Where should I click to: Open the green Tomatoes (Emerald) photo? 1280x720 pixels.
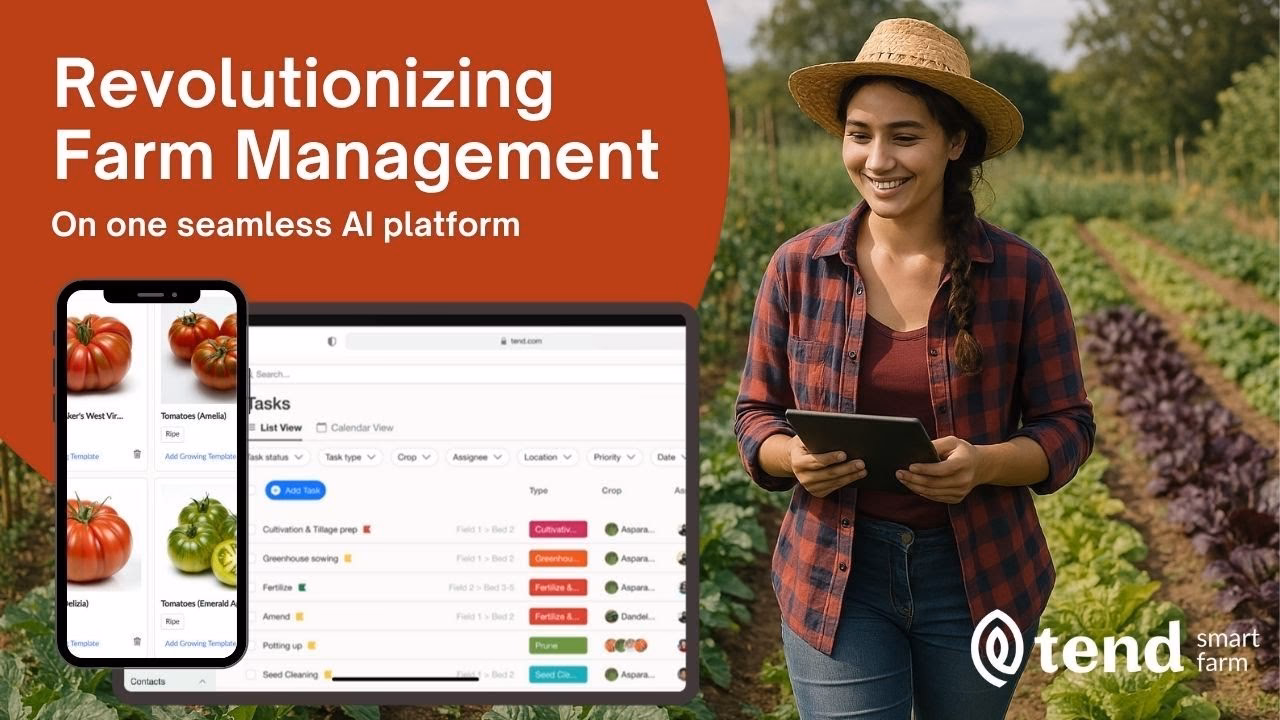pyautogui.click(x=199, y=539)
